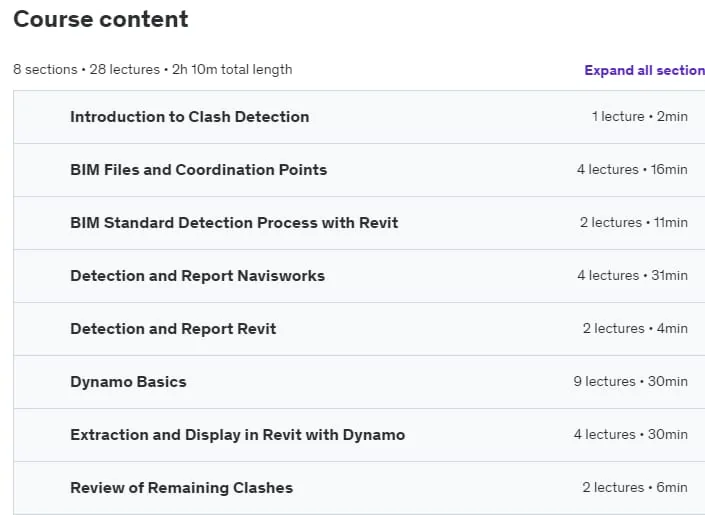705x515 pixels.
Task: Click the Course content heading
Action: click(x=101, y=19)
